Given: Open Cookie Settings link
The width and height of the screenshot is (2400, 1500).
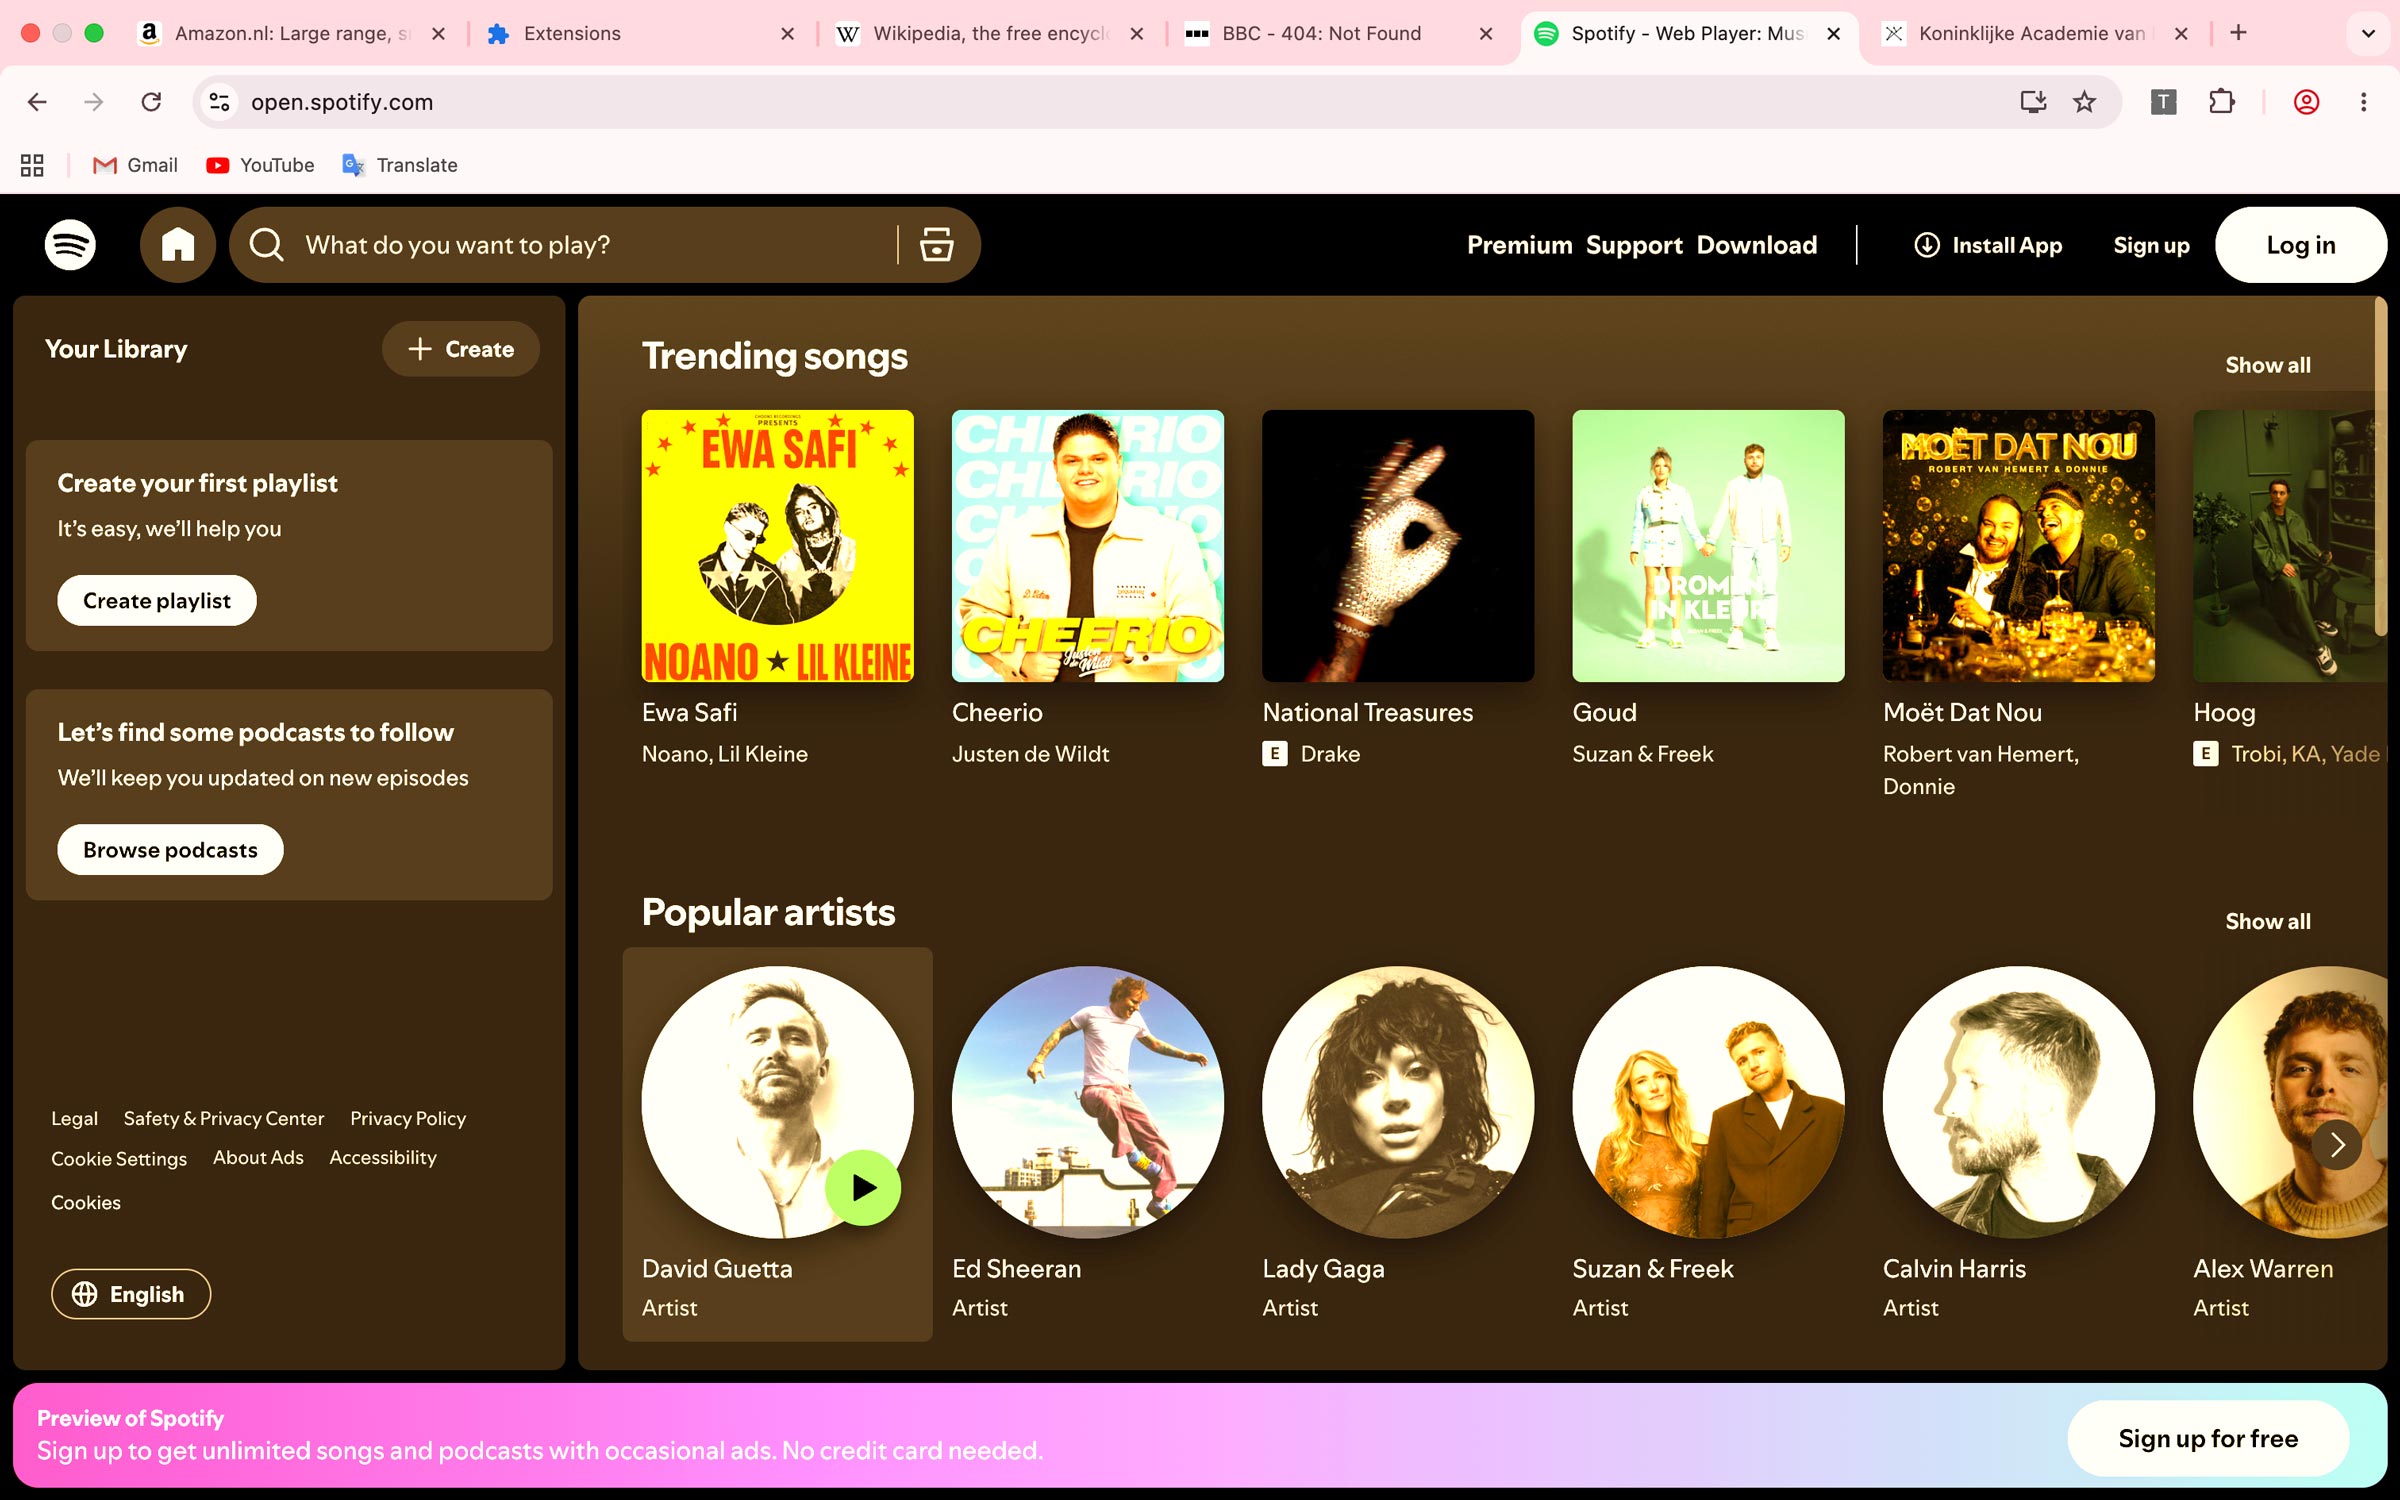Looking at the screenshot, I should [119, 1158].
